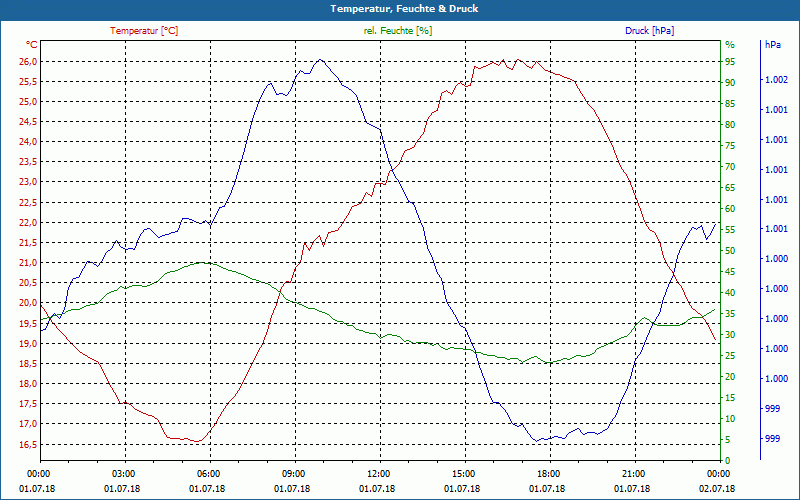Screen dimensions: 800x500
Task: Select the green 'rel. Feuchte [%]' legend label
Action: point(398,31)
